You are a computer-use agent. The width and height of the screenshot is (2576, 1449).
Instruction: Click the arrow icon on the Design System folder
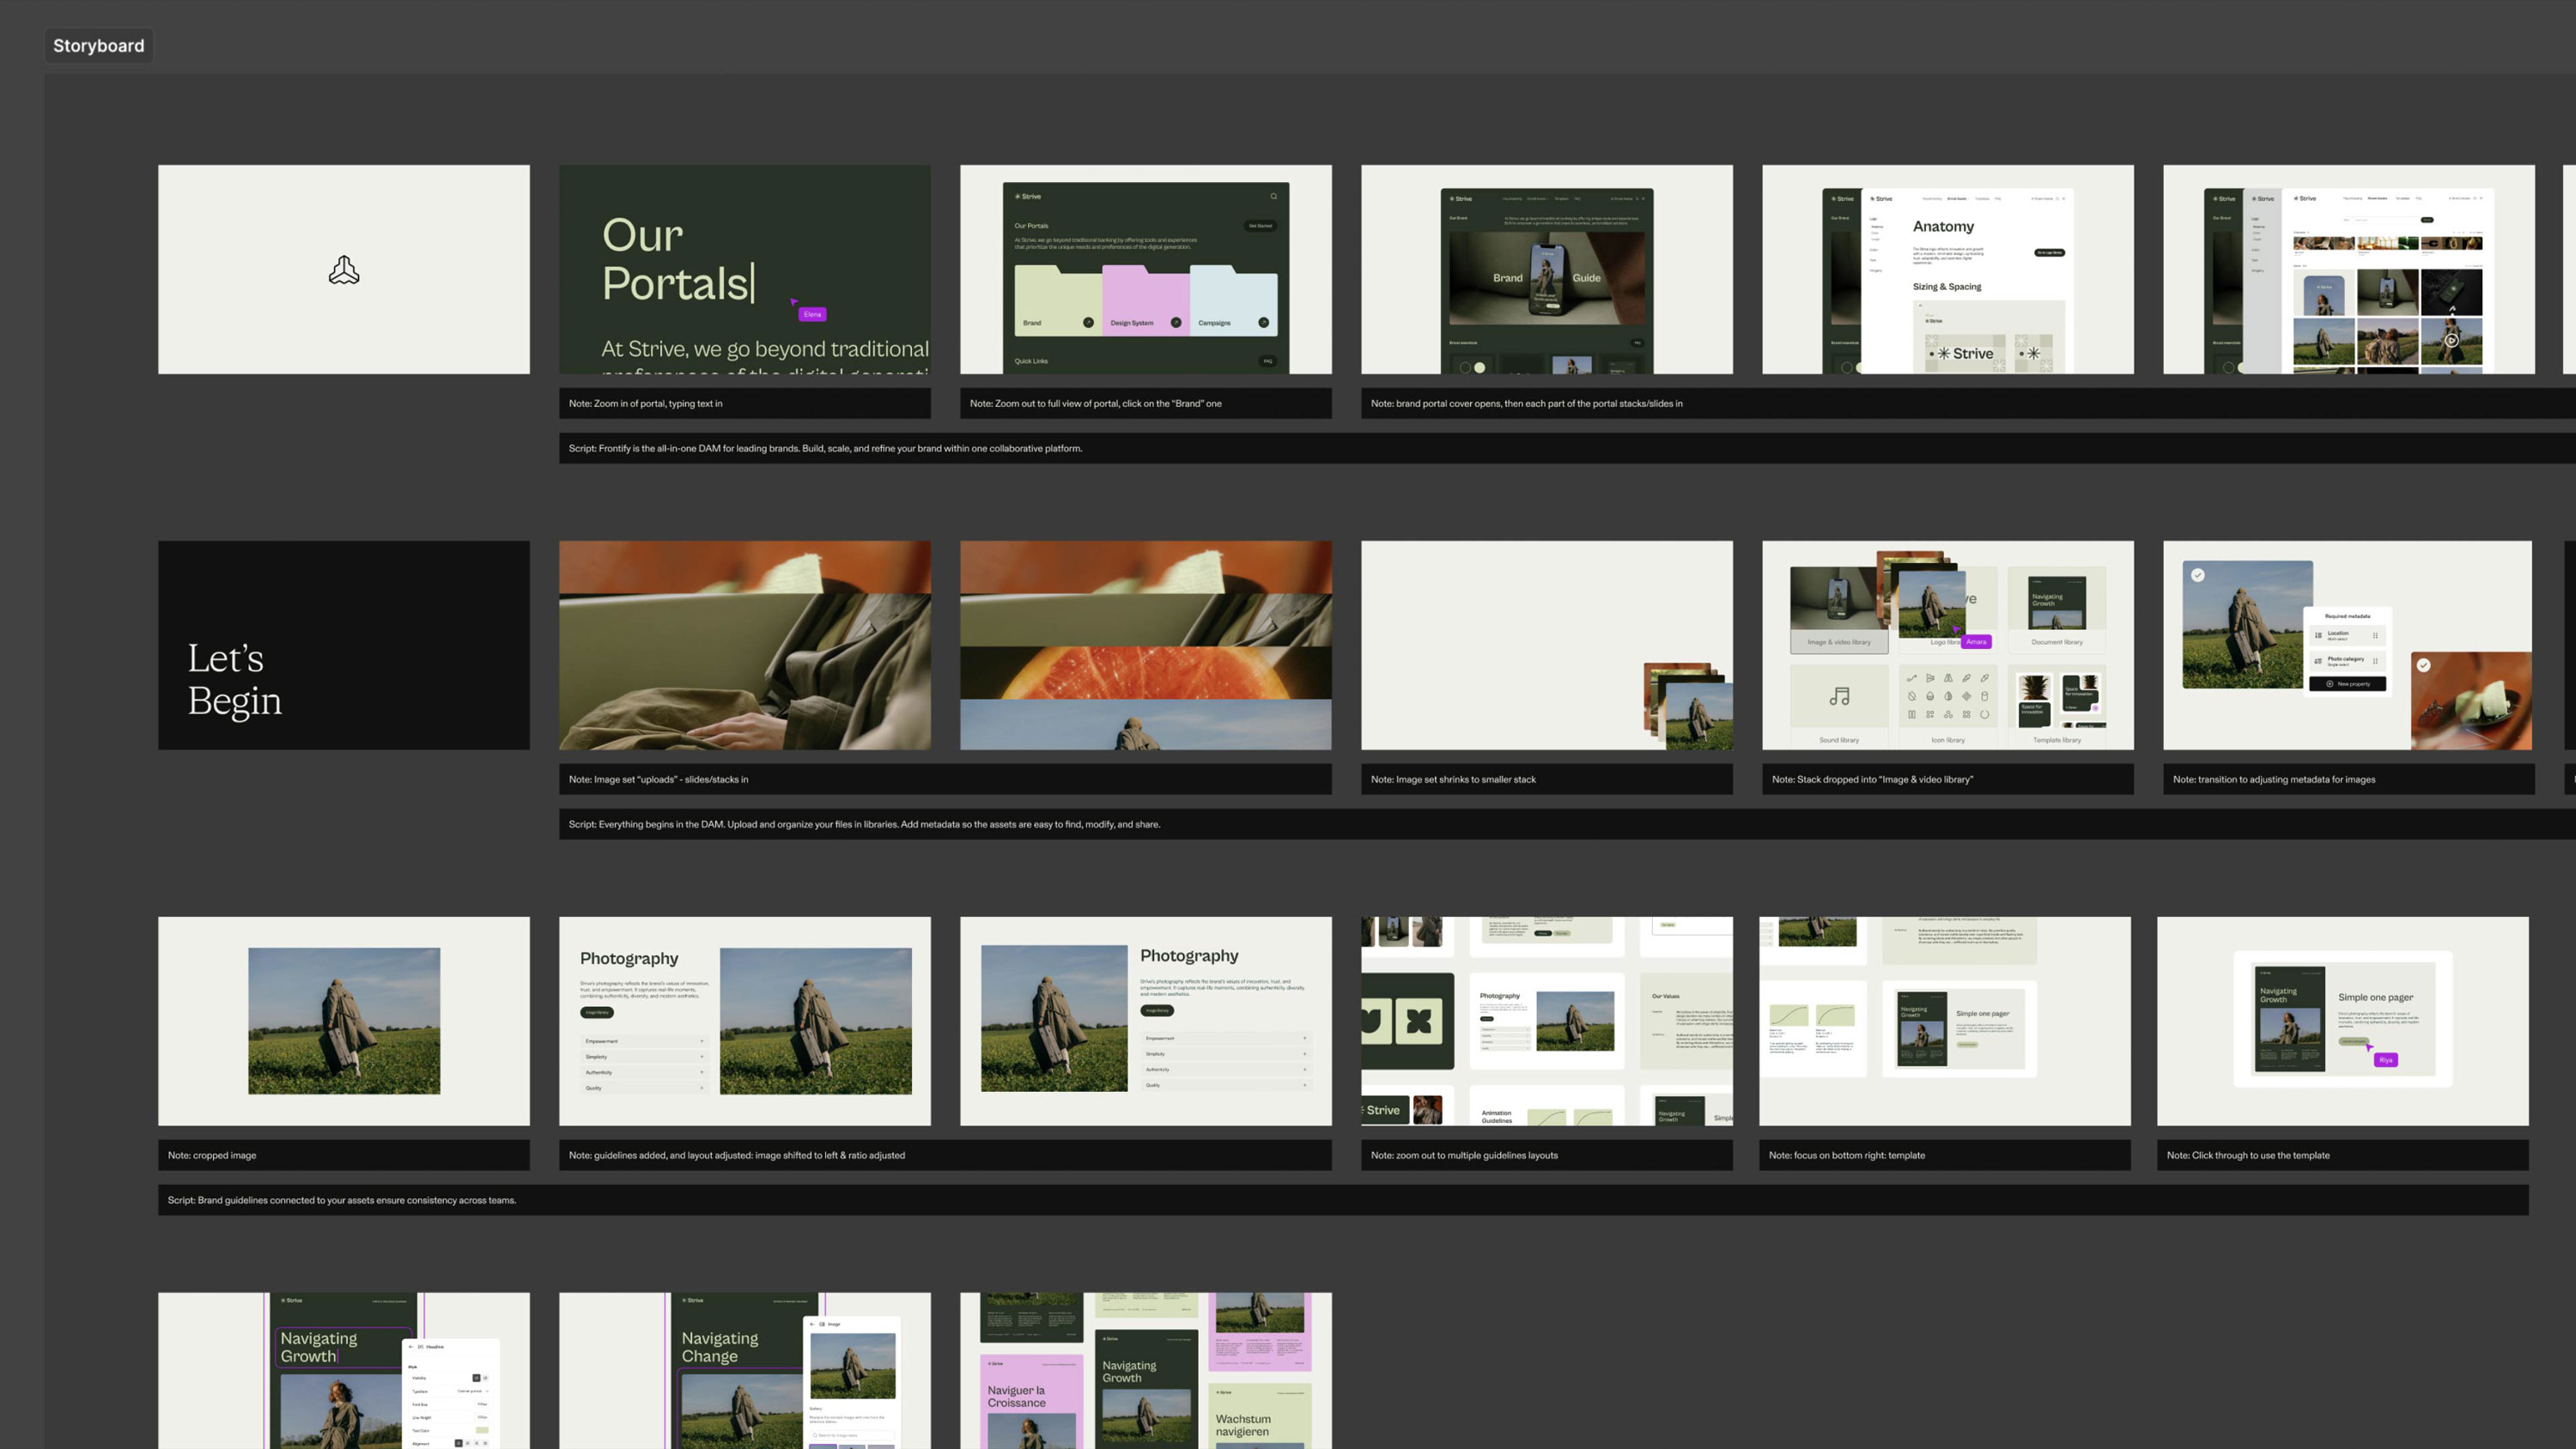click(x=1176, y=322)
